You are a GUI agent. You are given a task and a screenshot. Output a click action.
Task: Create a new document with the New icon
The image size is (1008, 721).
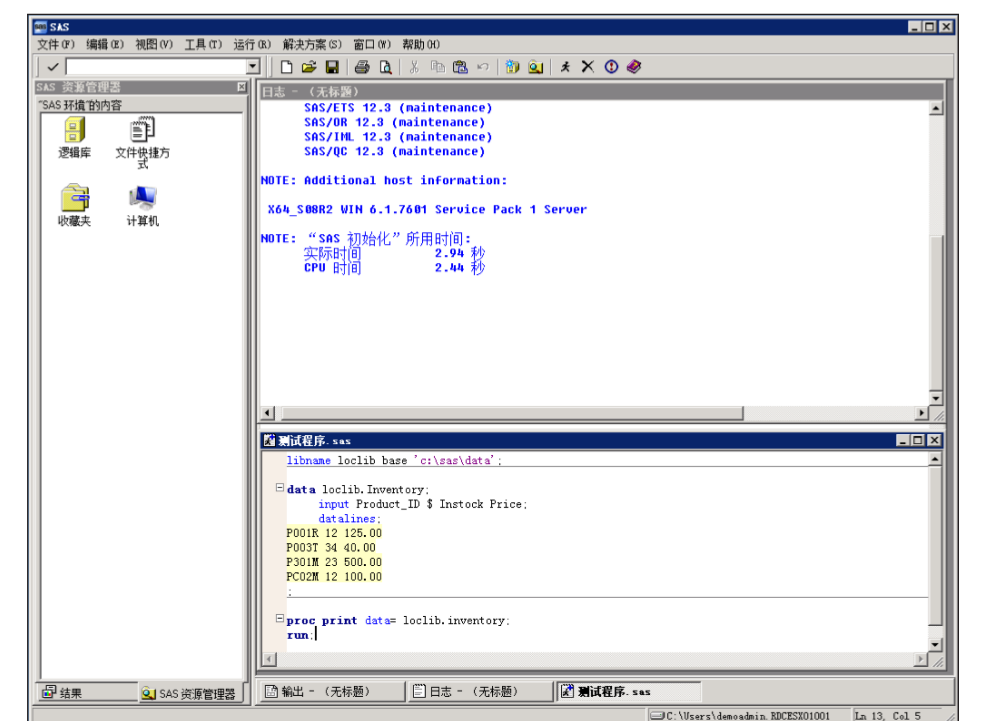[x=287, y=67]
